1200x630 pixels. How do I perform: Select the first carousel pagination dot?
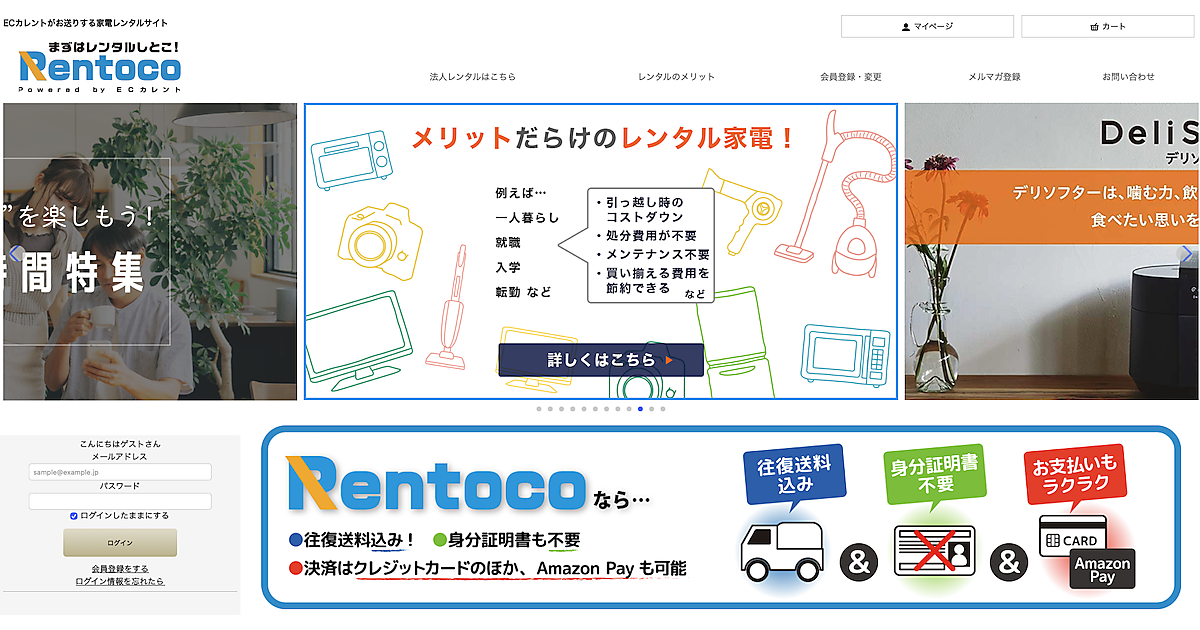coord(539,409)
